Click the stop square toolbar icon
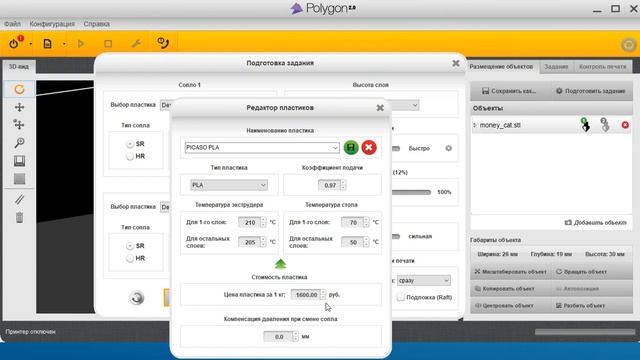 [108, 43]
